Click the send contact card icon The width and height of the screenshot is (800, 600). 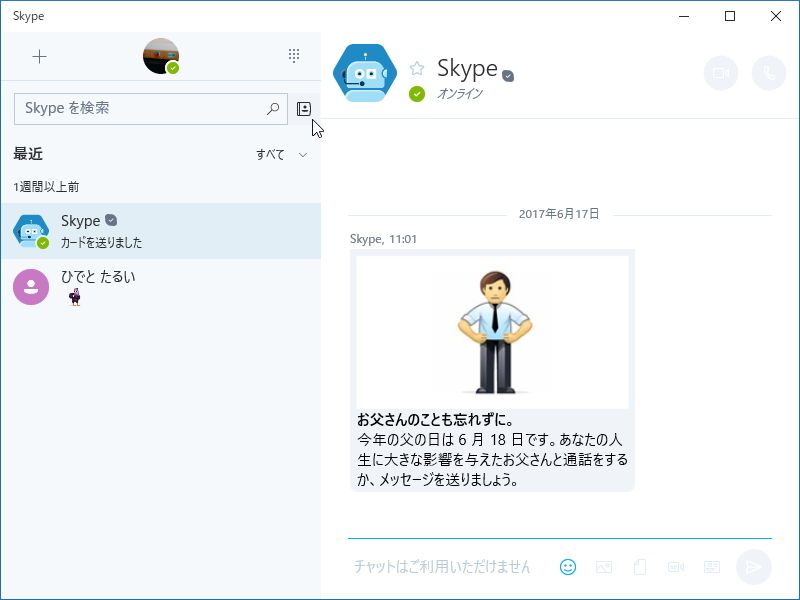coord(711,566)
